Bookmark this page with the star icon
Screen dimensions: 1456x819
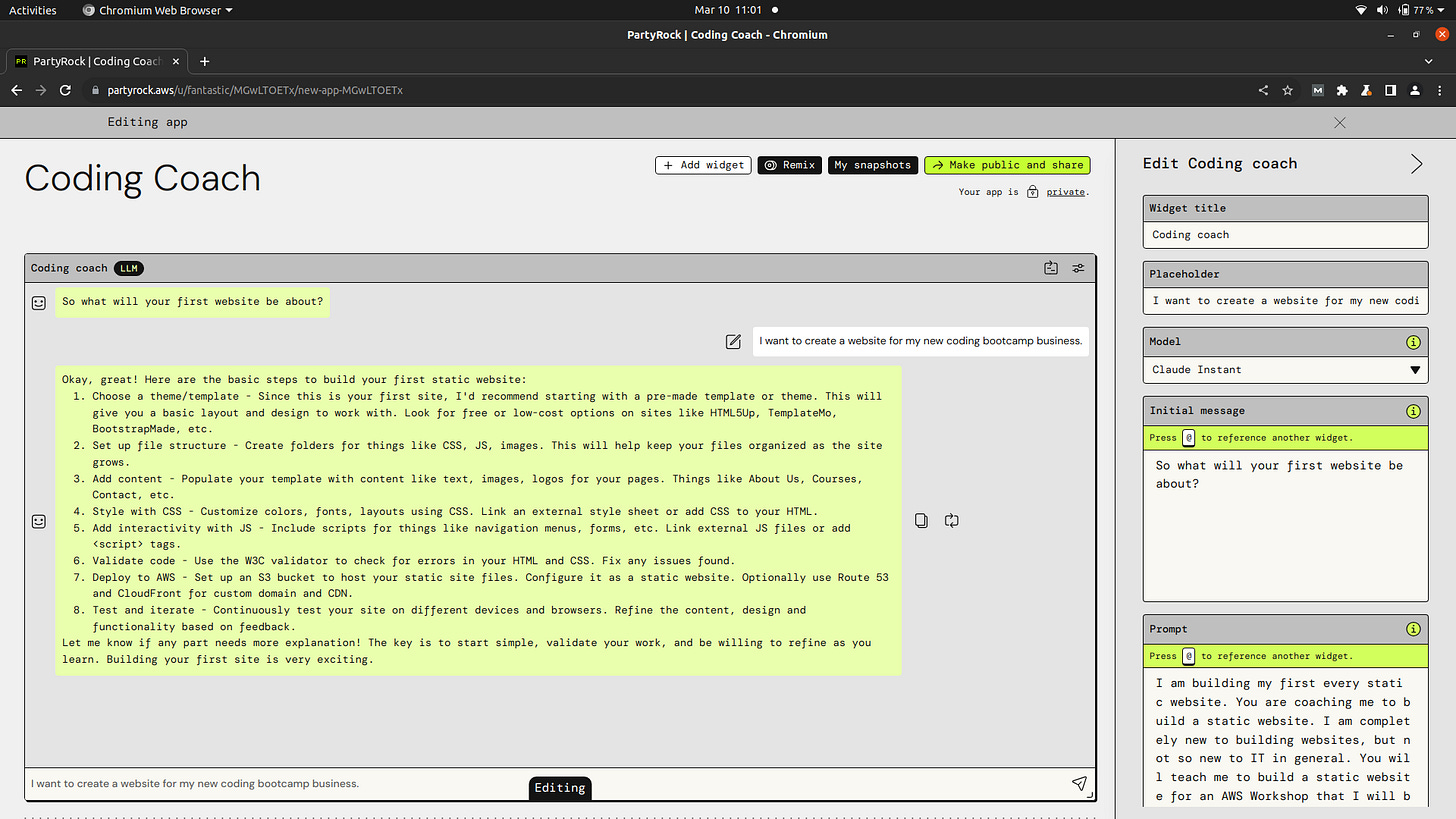[x=1287, y=90]
